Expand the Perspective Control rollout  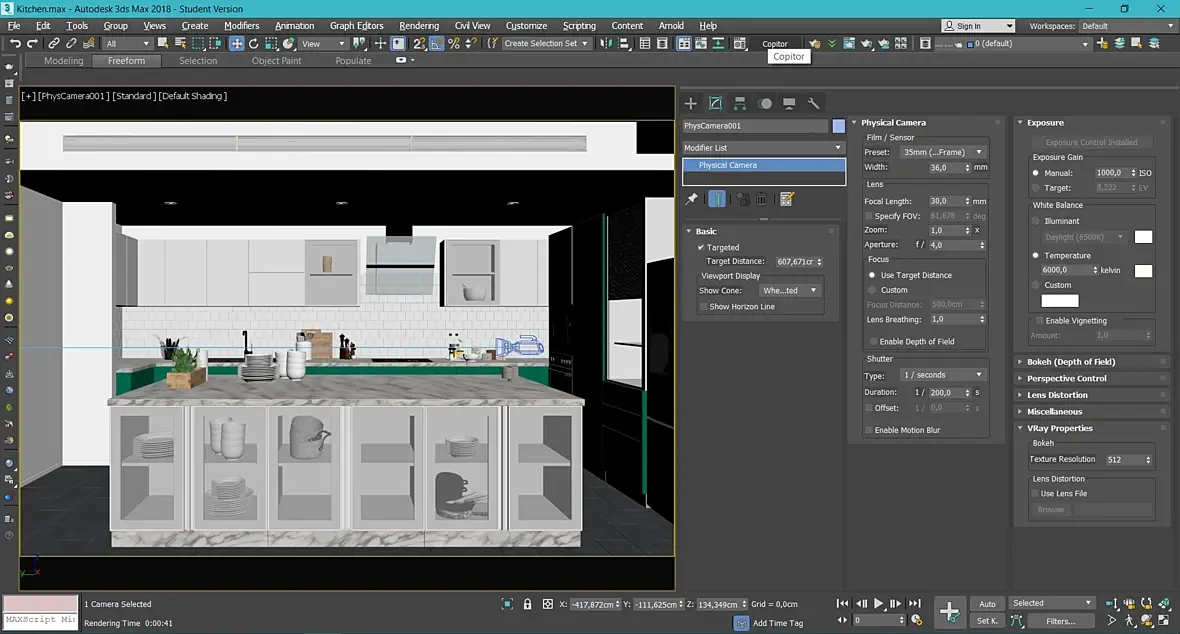(1067, 378)
